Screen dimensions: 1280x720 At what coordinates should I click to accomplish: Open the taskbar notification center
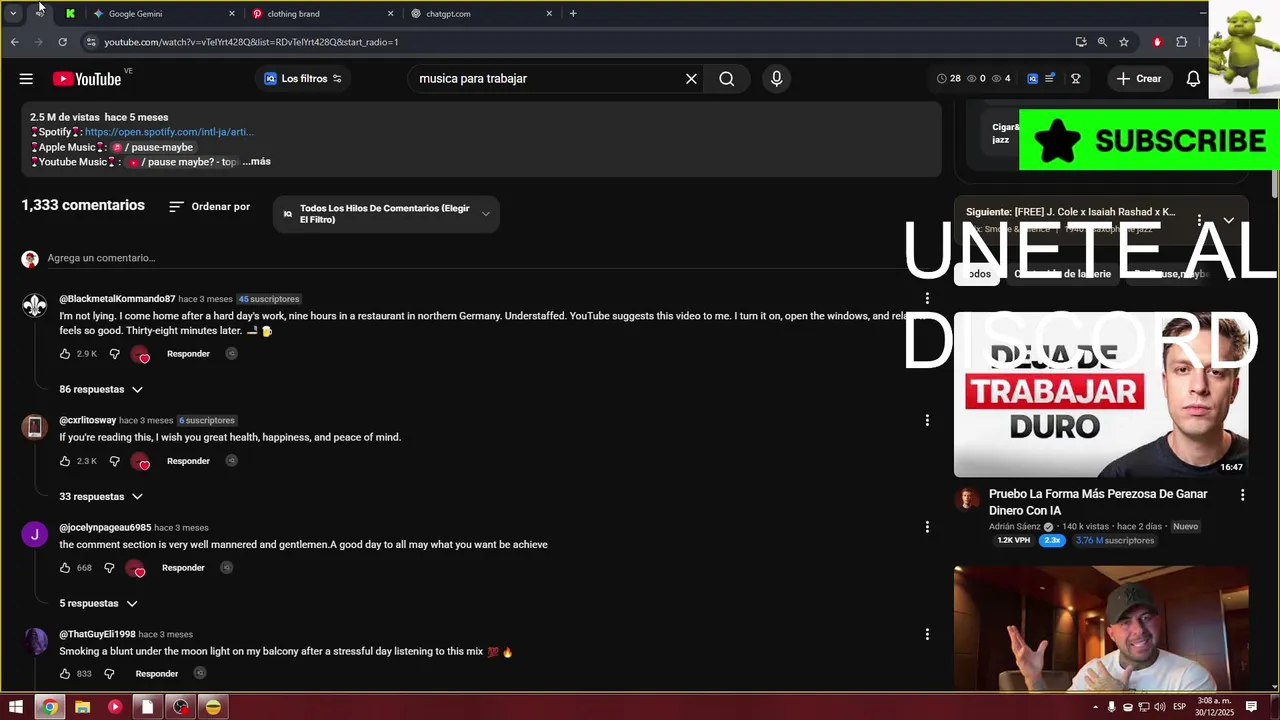click(x=1251, y=707)
